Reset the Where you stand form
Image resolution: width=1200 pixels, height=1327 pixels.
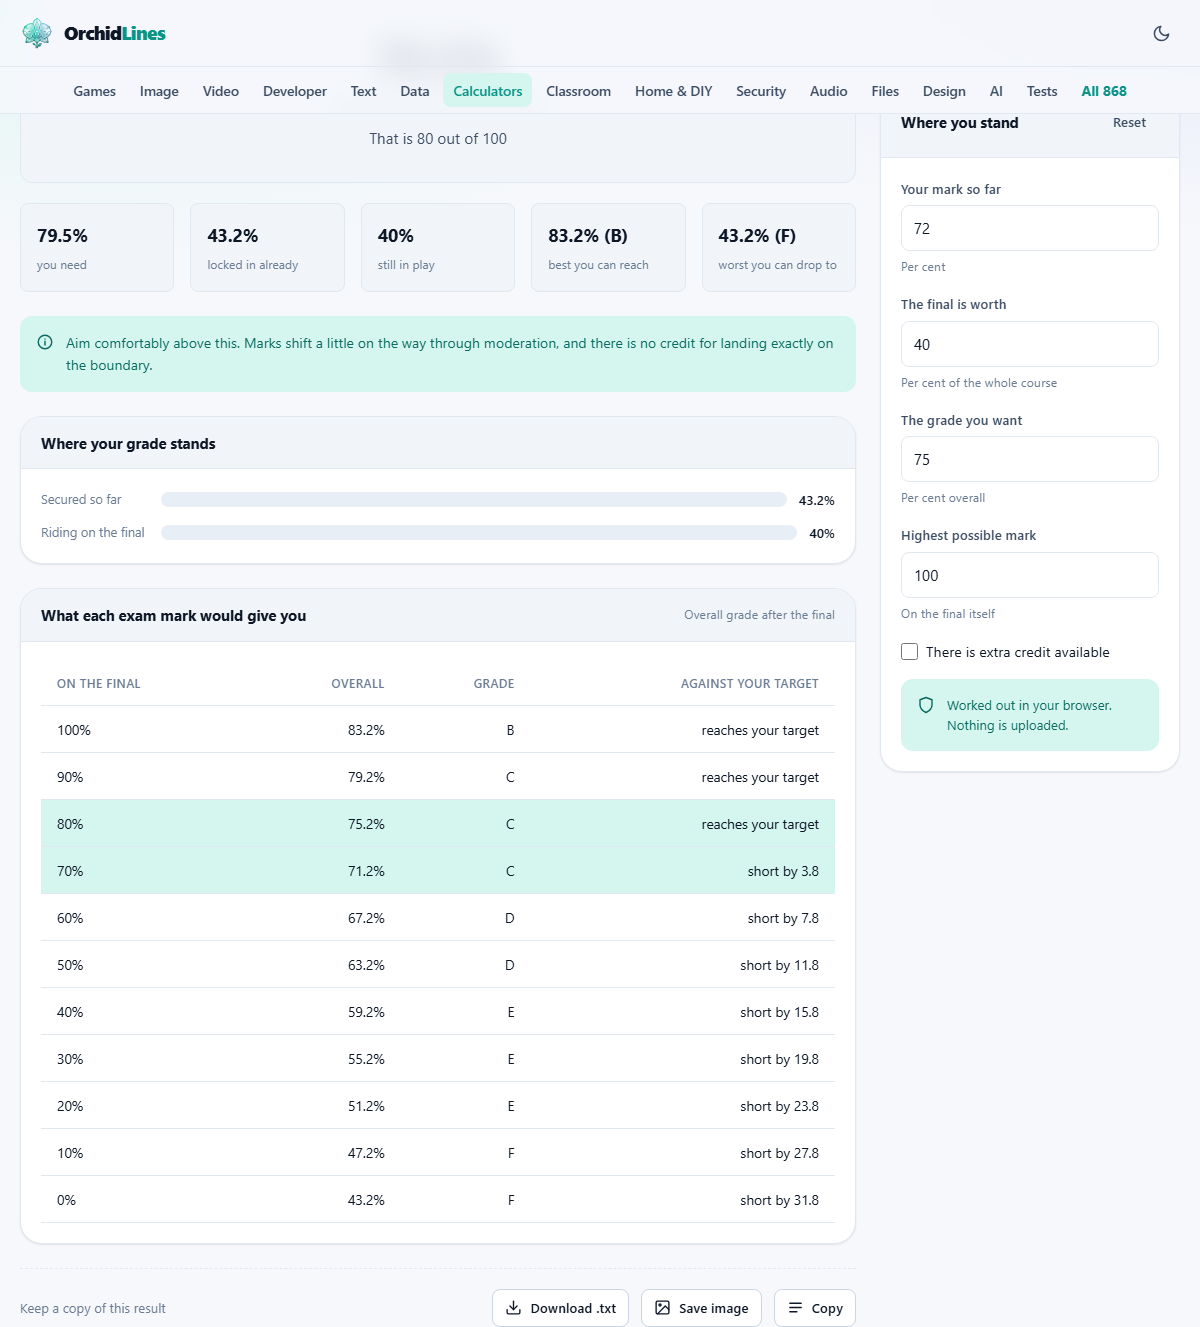tap(1129, 123)
